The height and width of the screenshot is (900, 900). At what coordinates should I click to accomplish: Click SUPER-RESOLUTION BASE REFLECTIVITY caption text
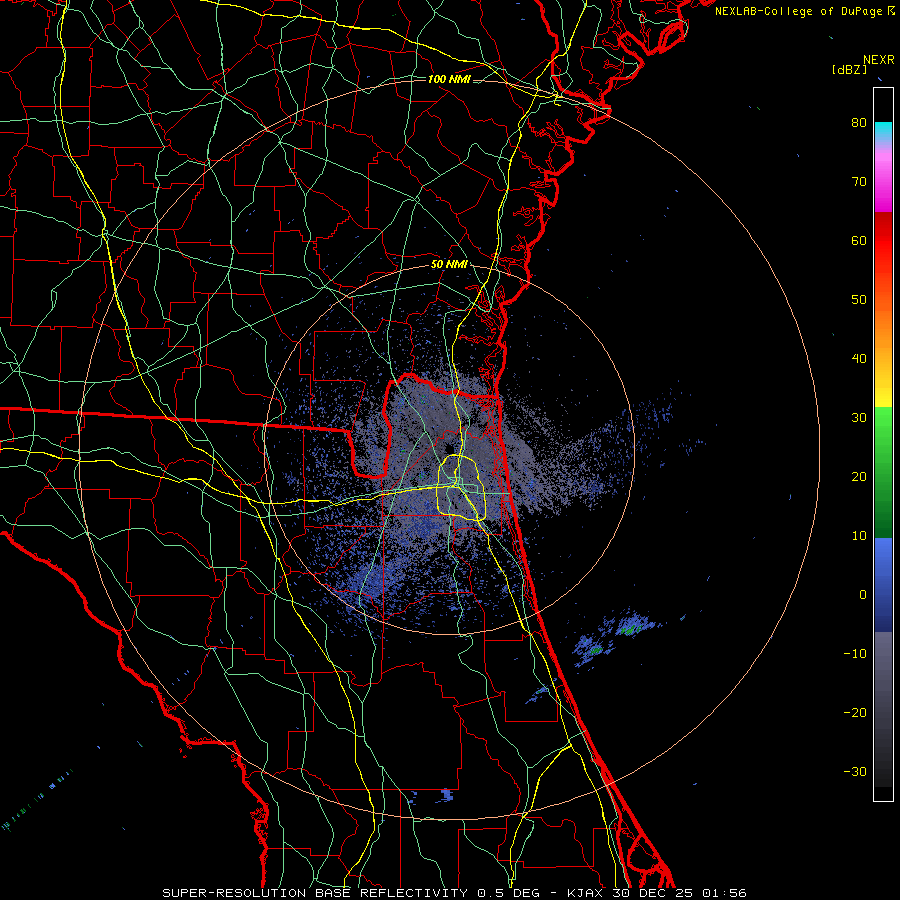tap(315, 893)
